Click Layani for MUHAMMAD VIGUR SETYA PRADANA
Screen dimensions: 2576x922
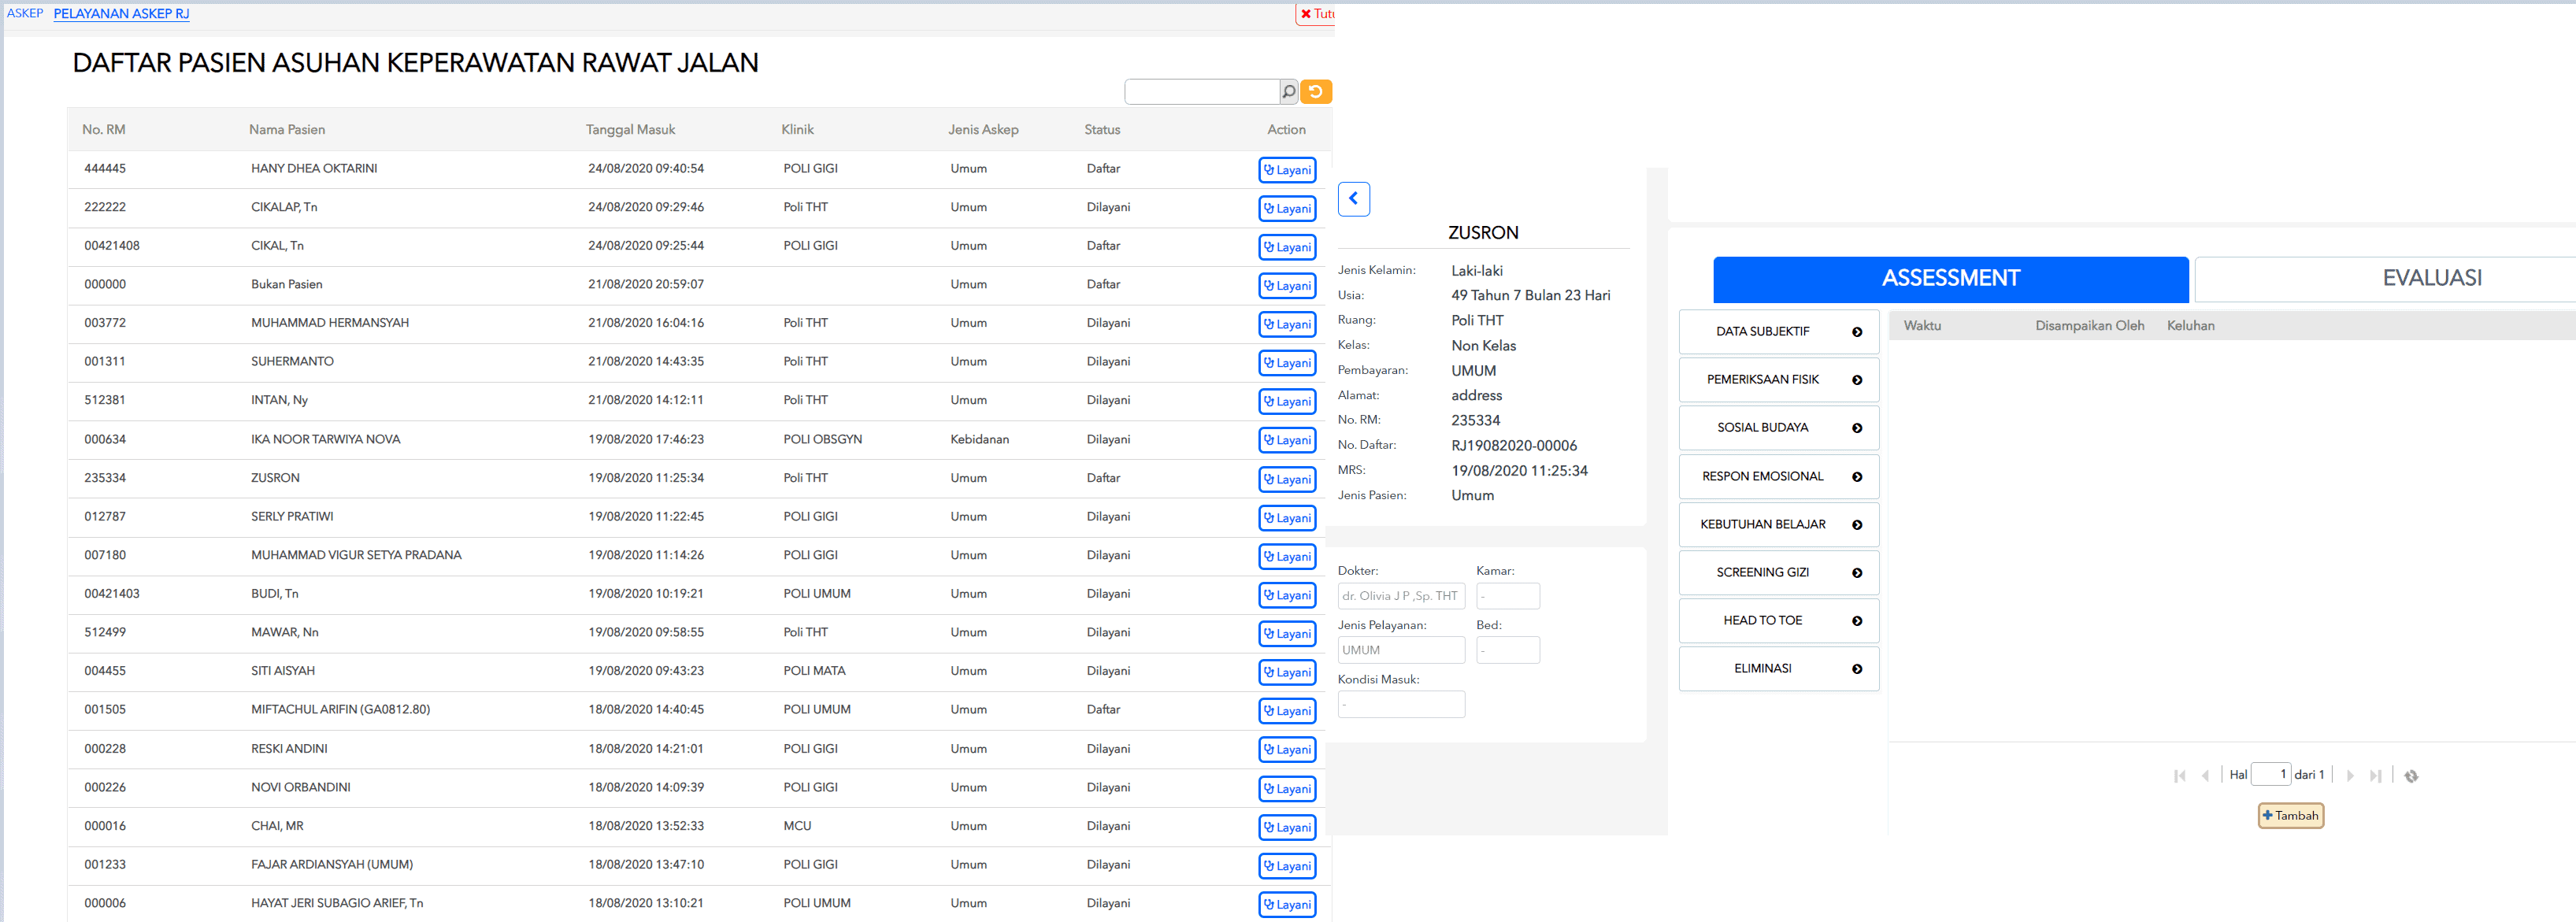(x=1286, y=557)
